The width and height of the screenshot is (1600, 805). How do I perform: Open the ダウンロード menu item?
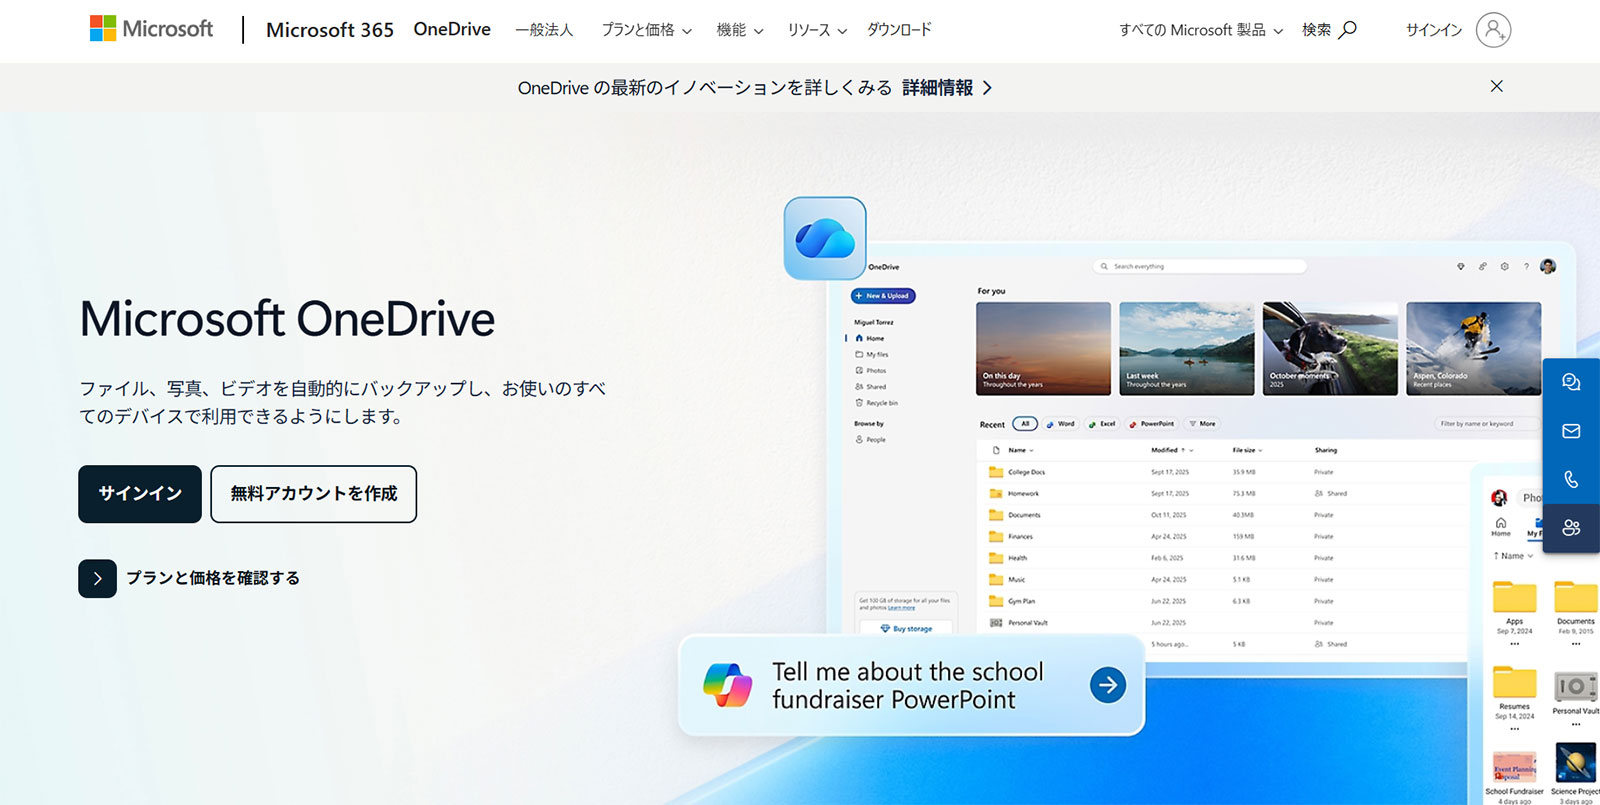point(899,30)
